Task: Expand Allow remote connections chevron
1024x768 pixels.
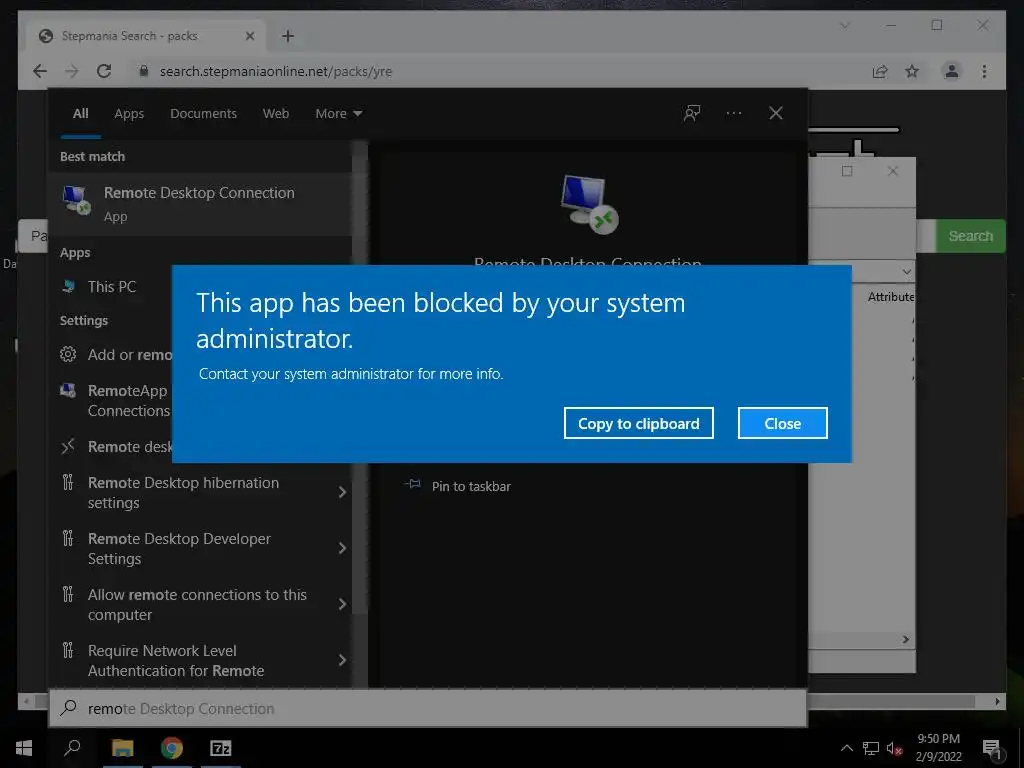Action: [342, 605]
